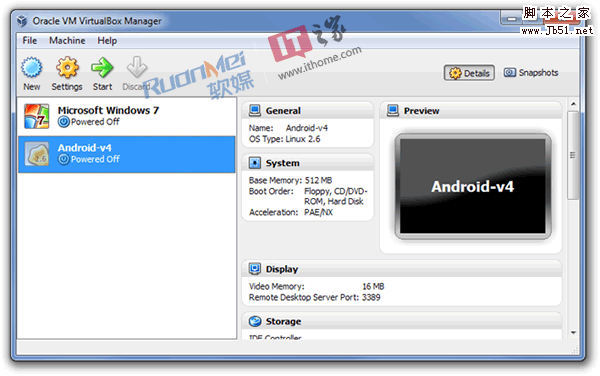This screenshot has width=600, height=376.
Task: Click the details pane scroll down arrow
Action: (573, 333)
